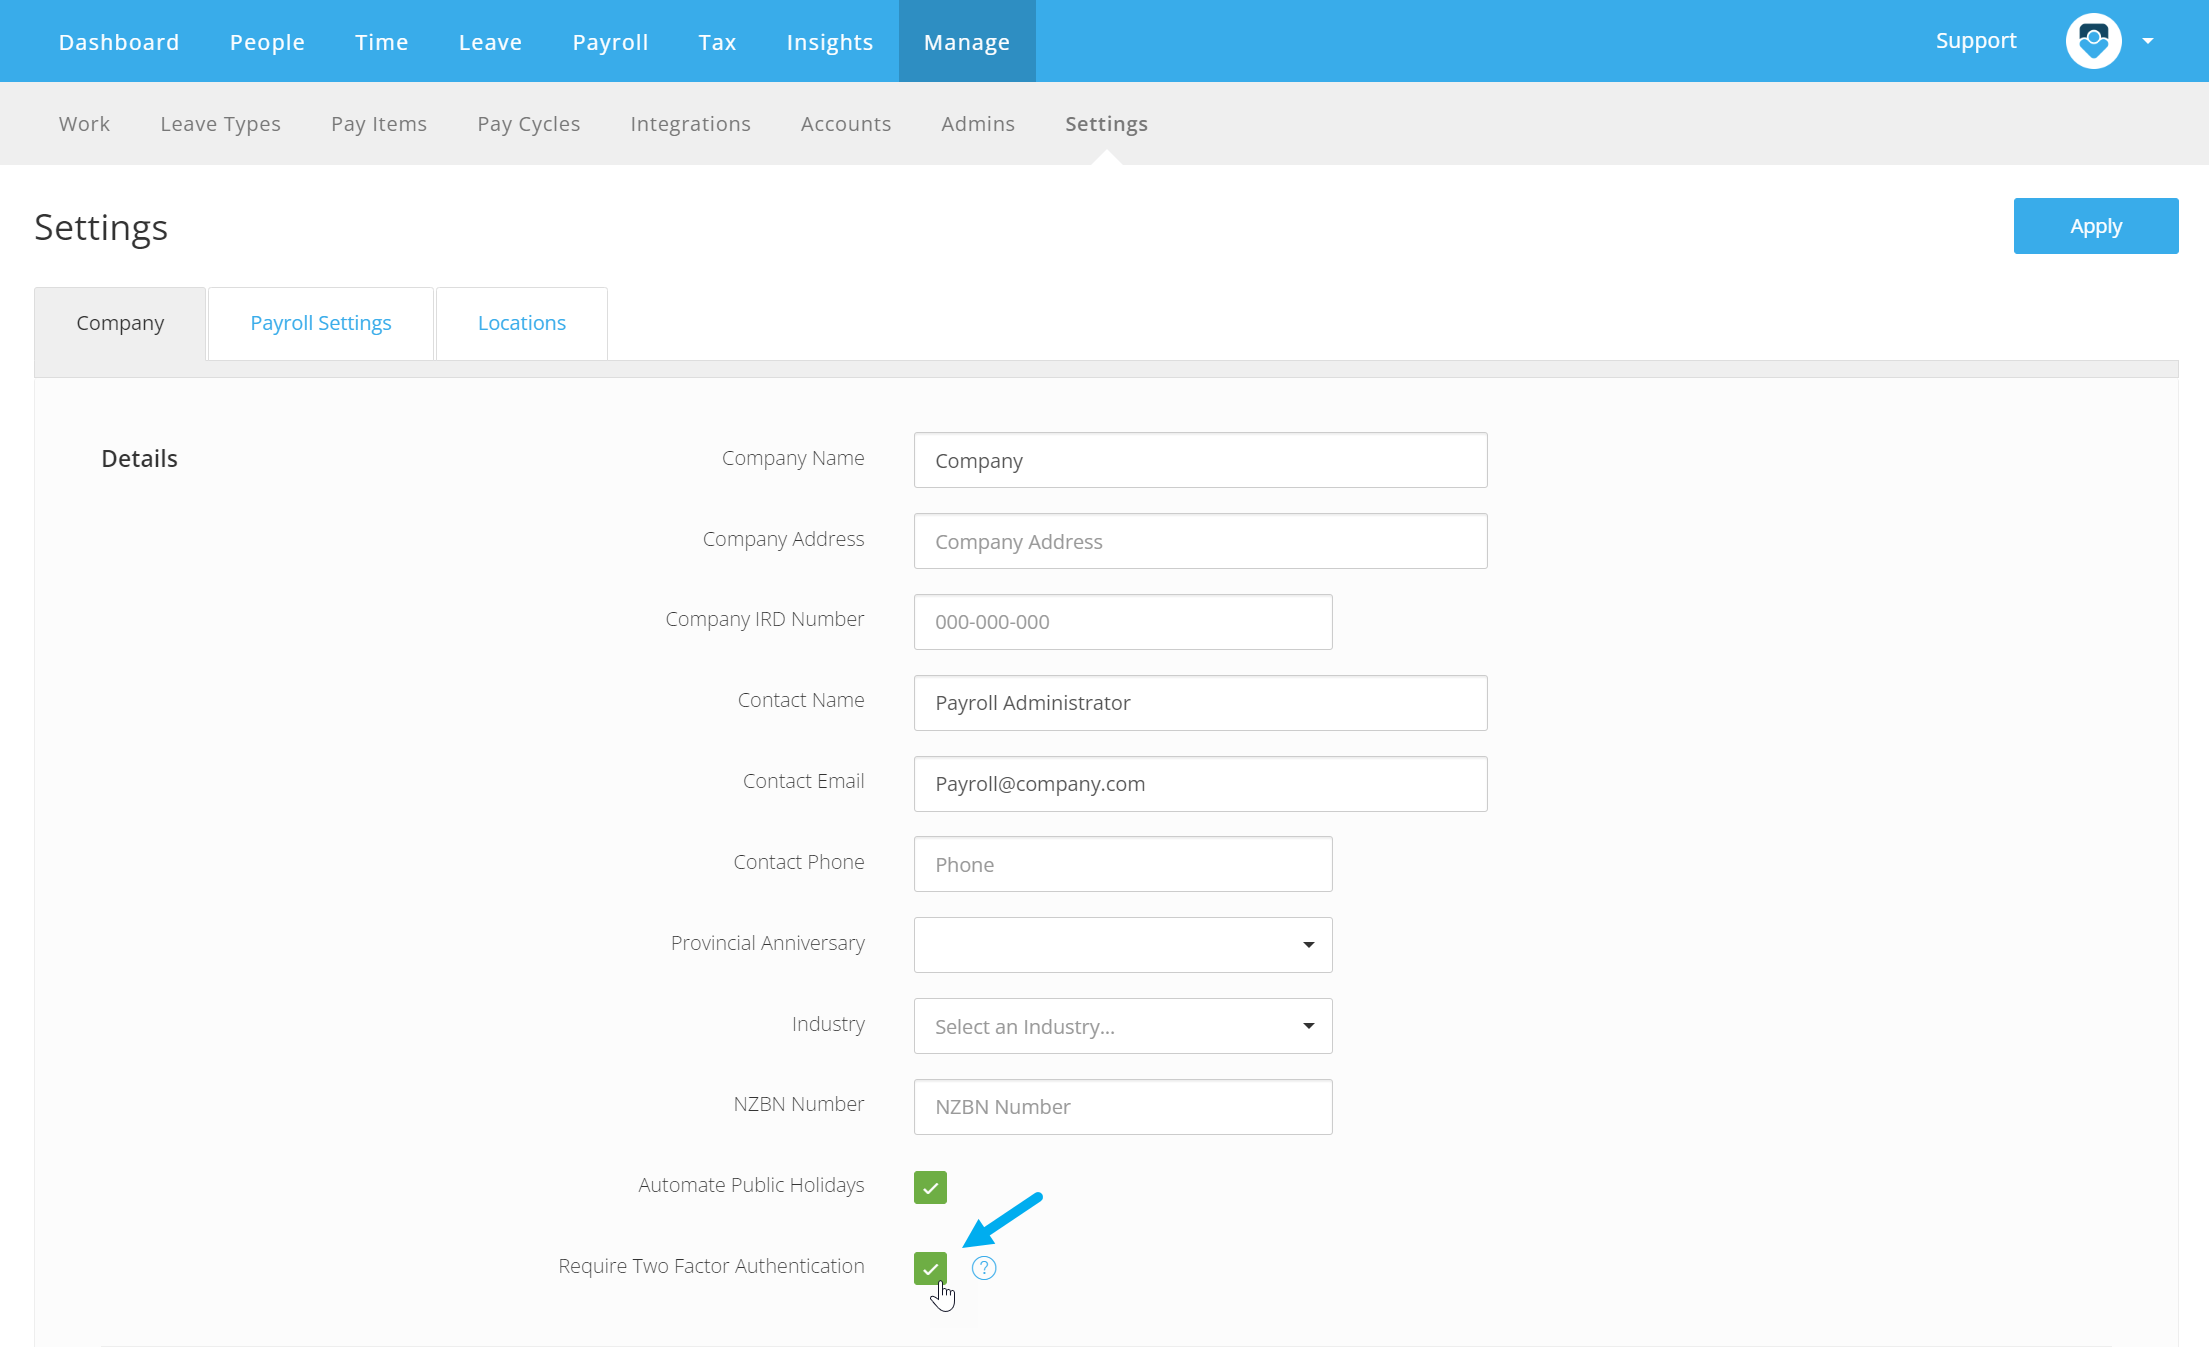Select the Settings submenu

pyautogui.click(x=1106, y=124)
